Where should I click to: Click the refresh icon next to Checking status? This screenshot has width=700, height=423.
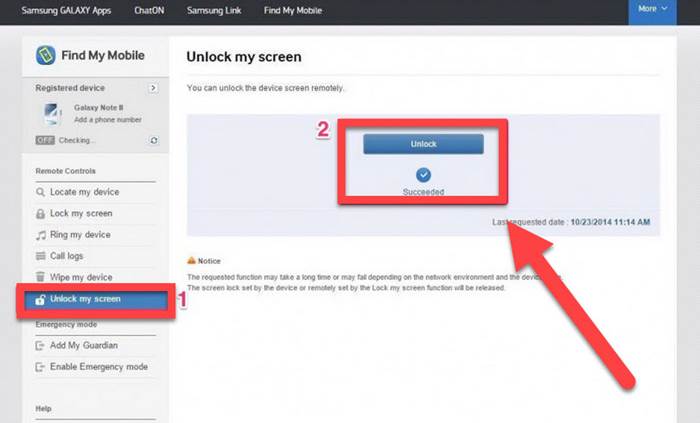pyautogui.click(x=153, y=141)
